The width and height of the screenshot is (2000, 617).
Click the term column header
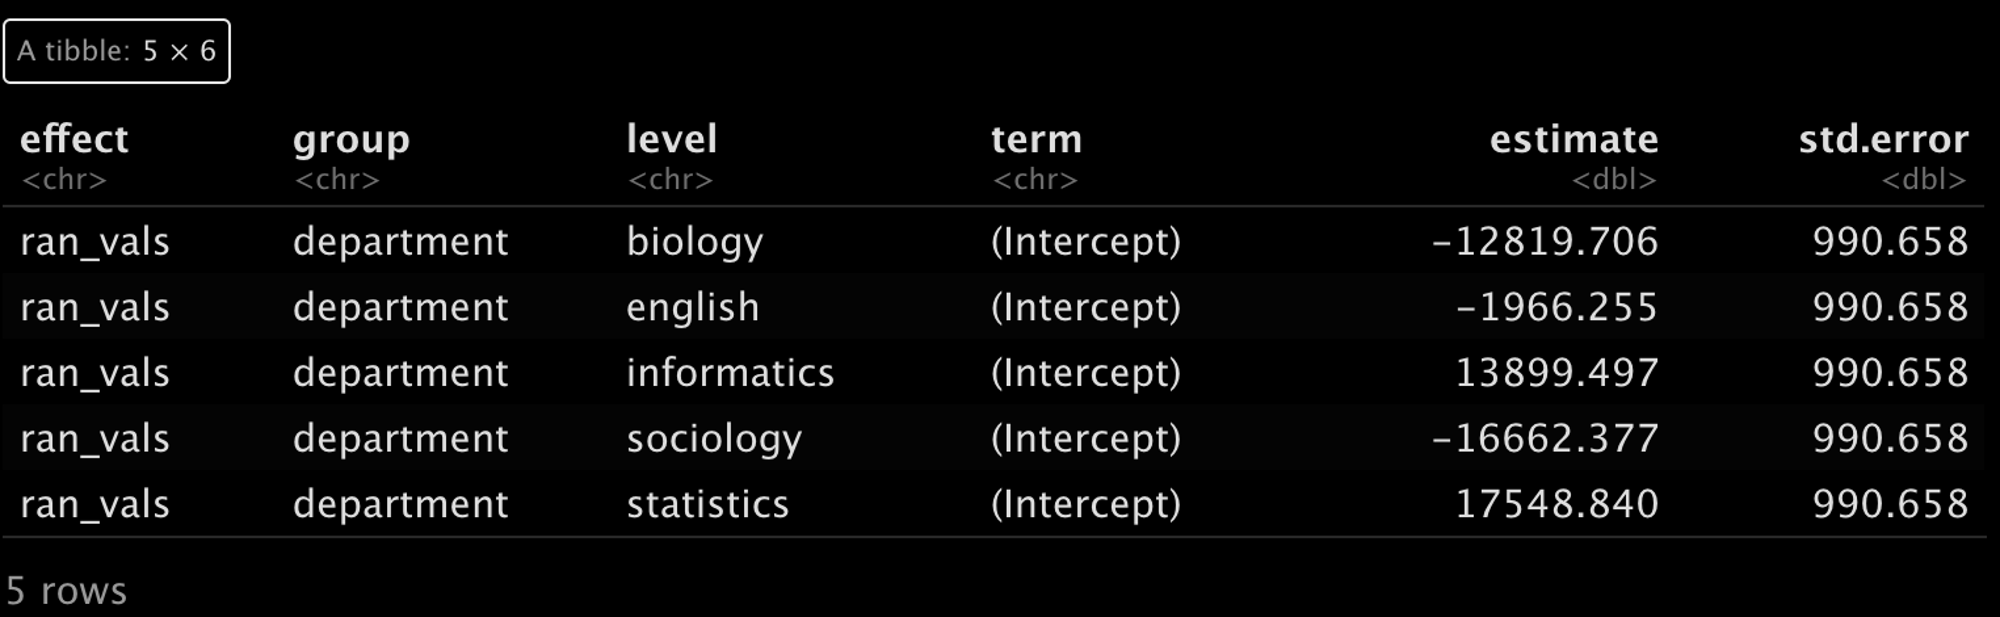(1036, 139)
